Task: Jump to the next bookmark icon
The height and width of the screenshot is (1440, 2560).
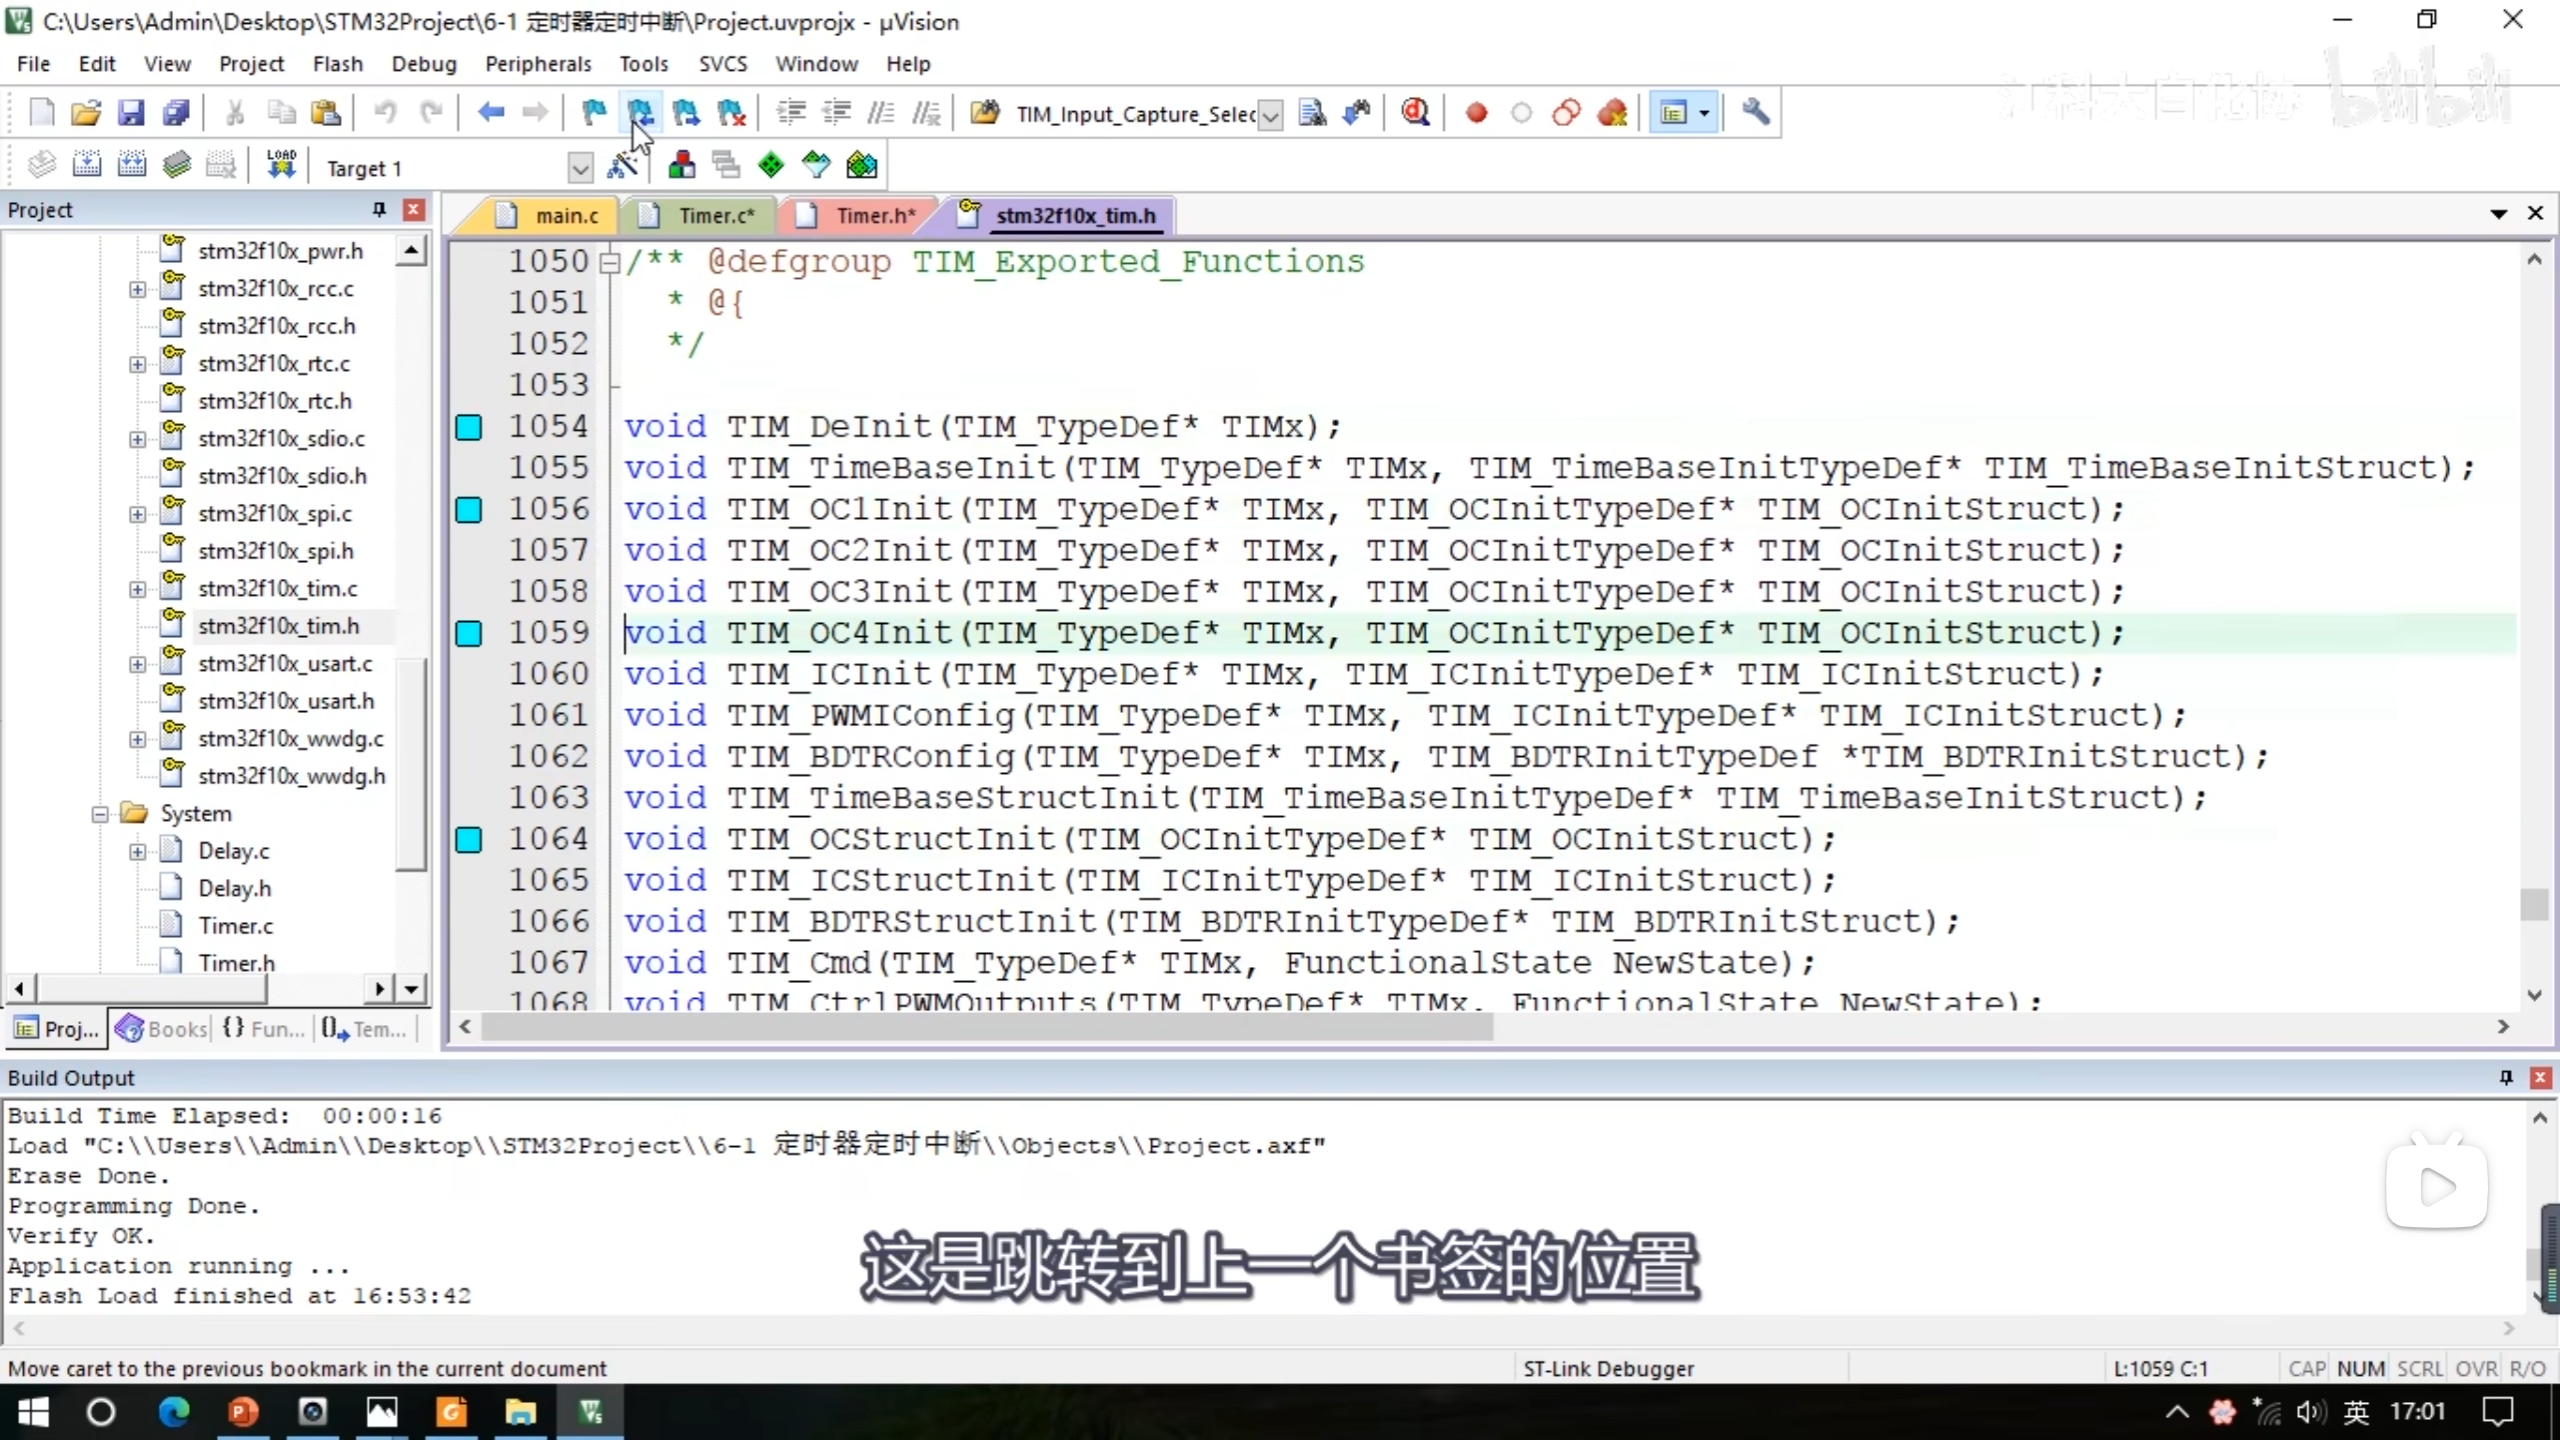Action: pos(686,113)
